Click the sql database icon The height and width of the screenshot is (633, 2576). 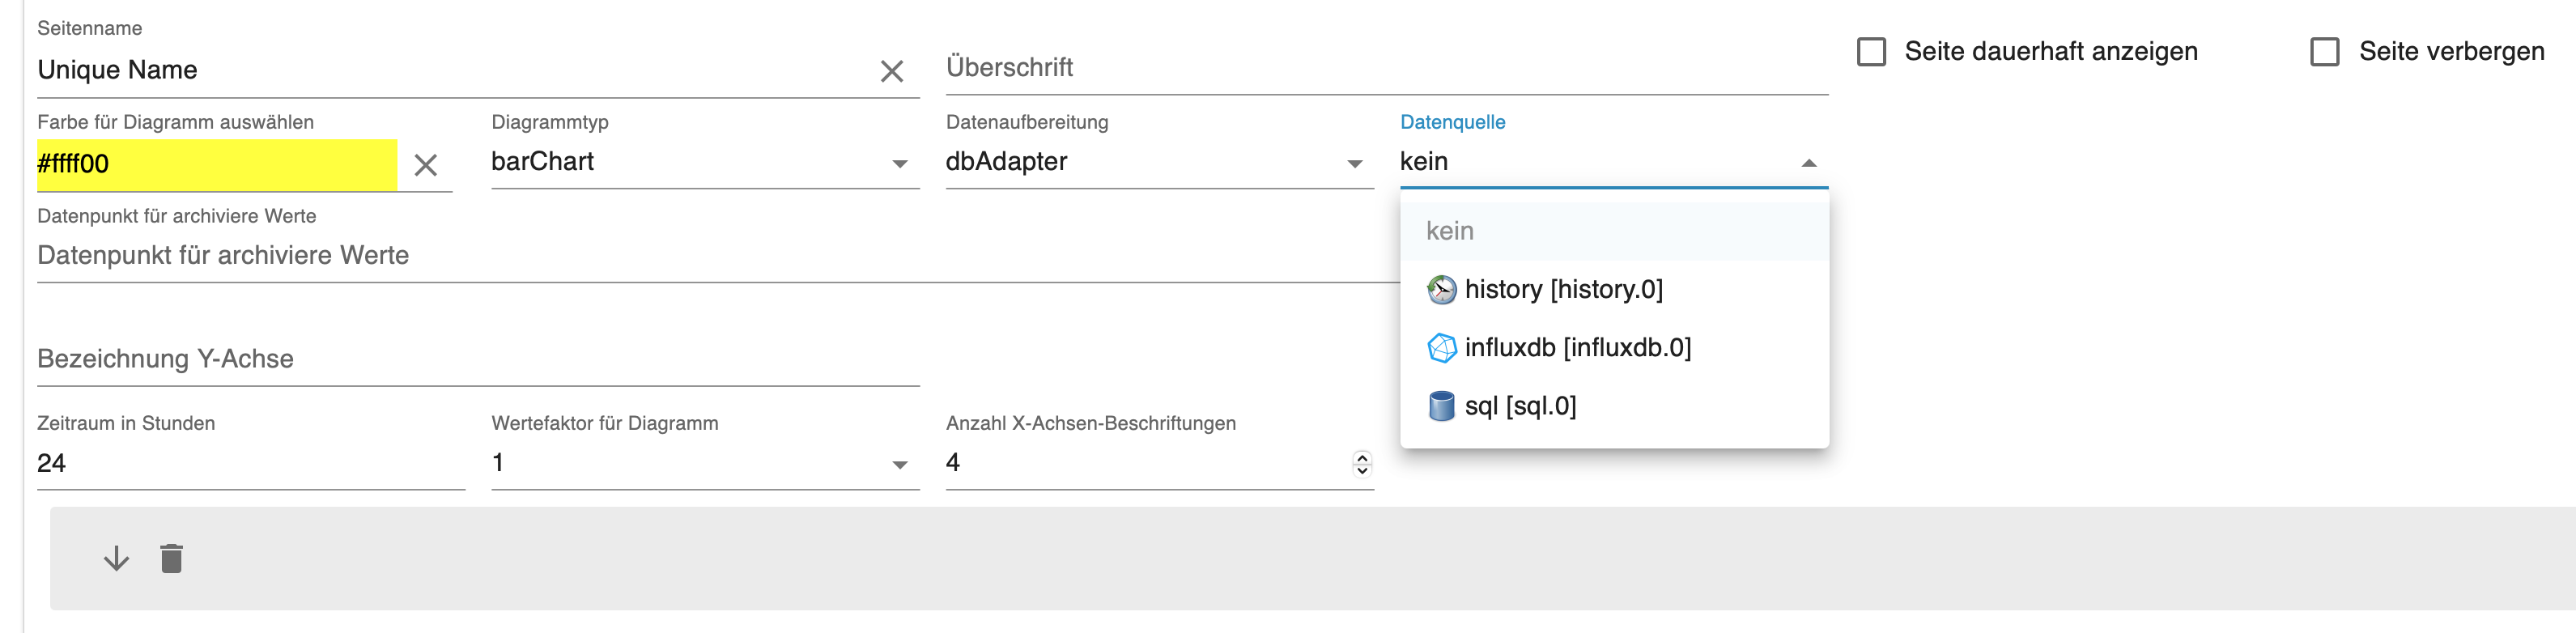[1441, 406]
